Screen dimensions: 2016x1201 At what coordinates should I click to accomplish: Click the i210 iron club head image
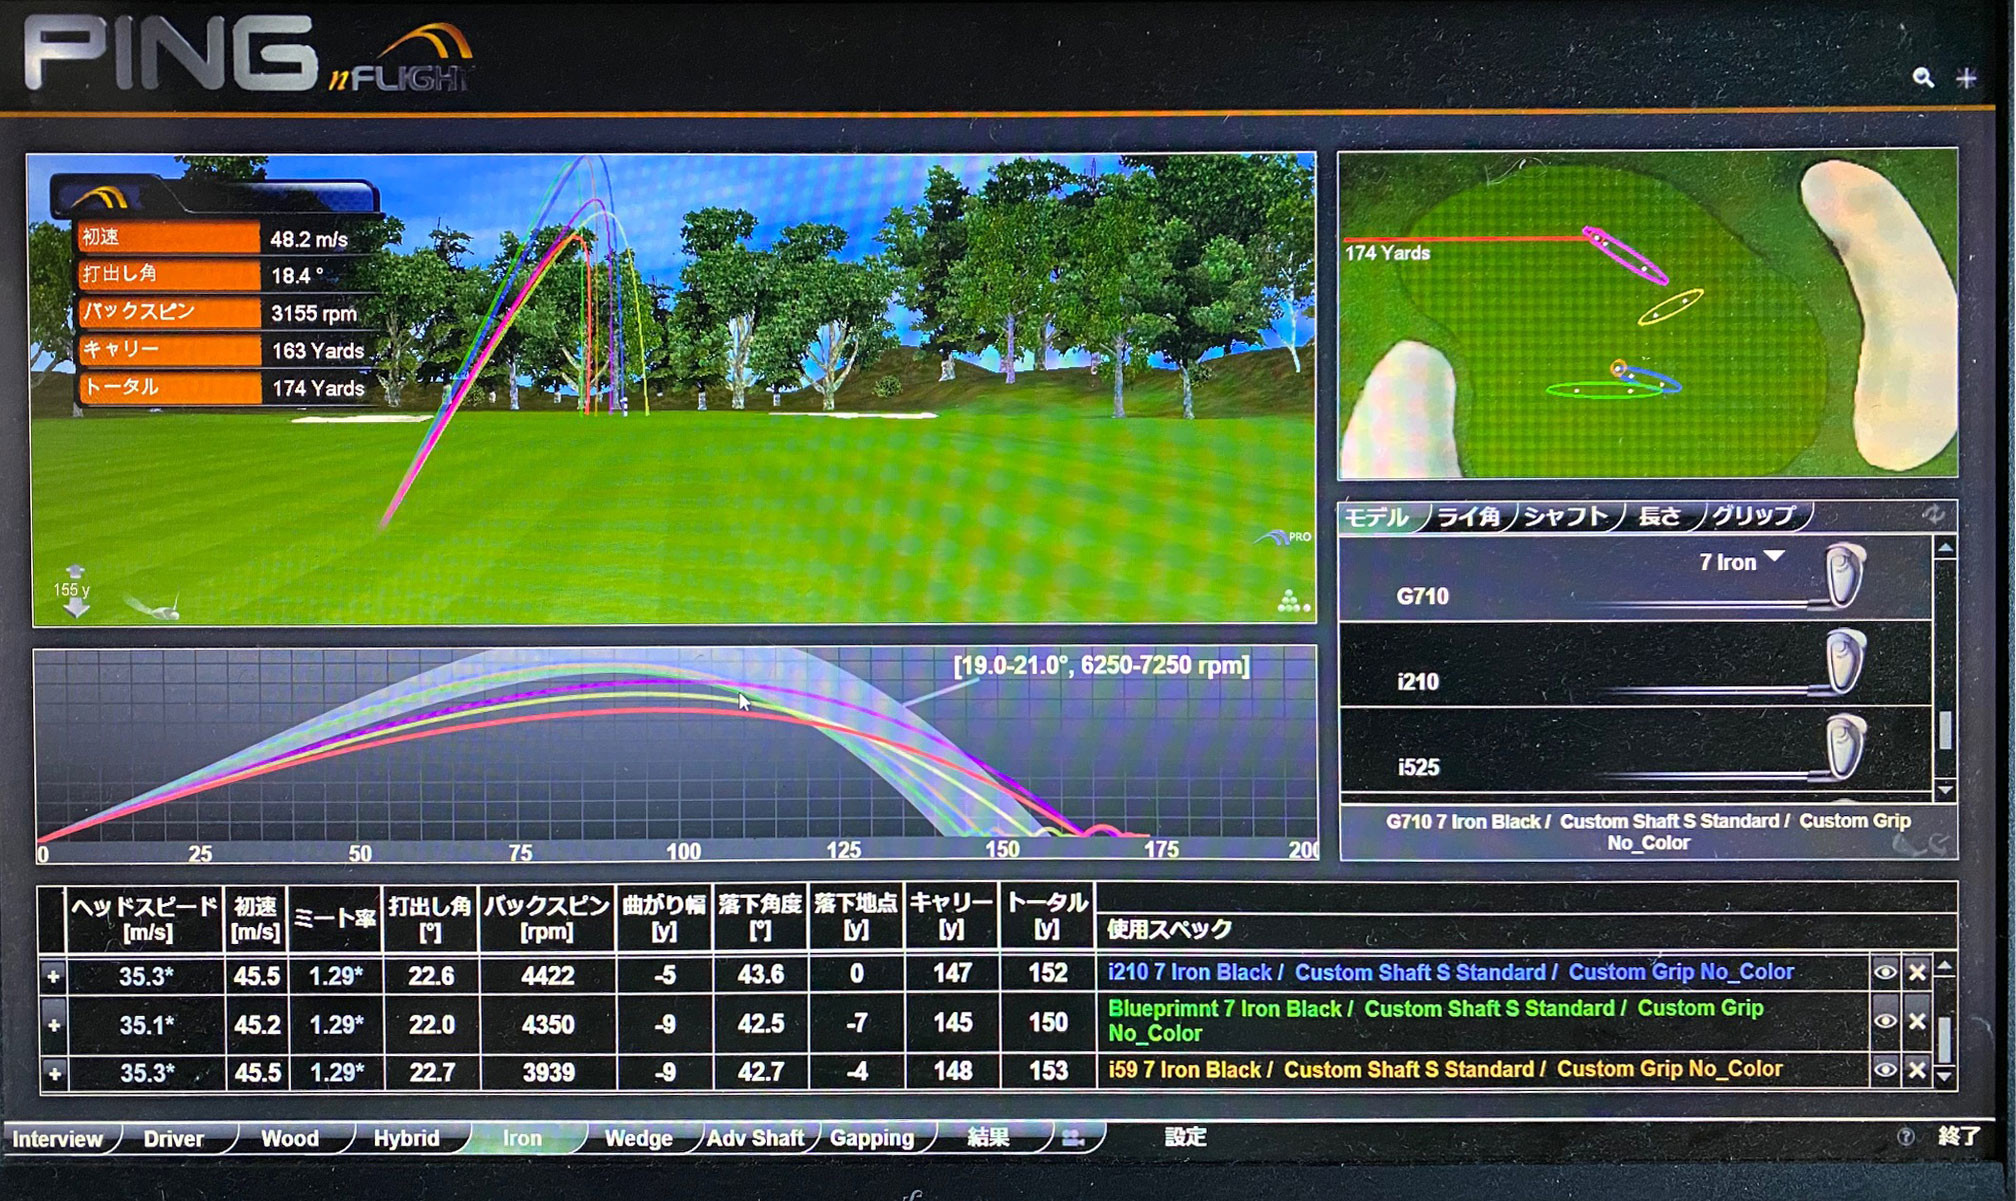pyautogui.click(x=1844, y=661)
